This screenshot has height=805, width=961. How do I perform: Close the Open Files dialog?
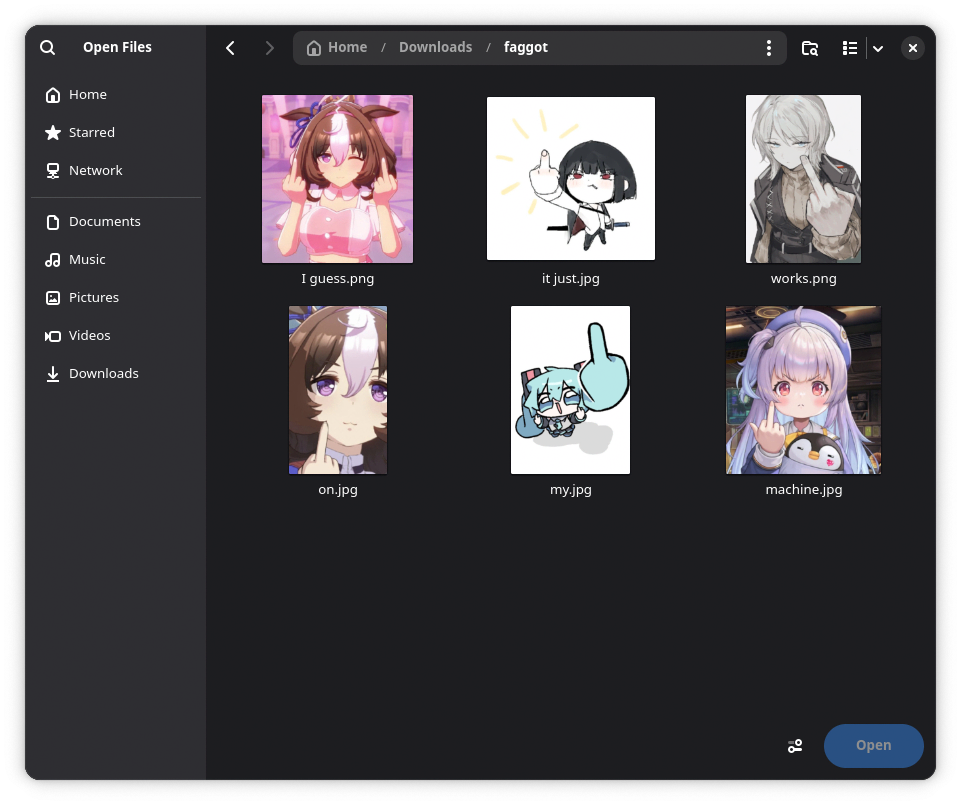tap(913, 48)
